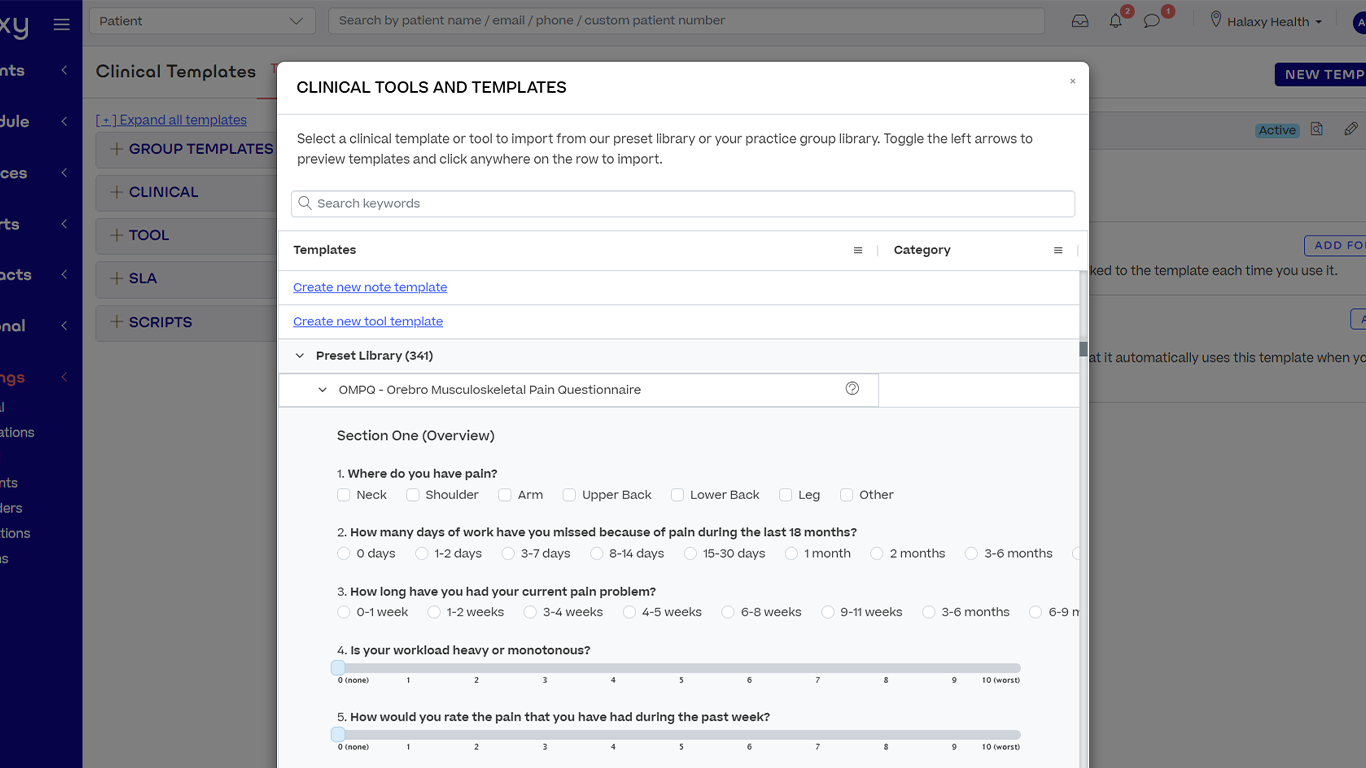Open the Halaxy Health location menu

coord(1266,21)
